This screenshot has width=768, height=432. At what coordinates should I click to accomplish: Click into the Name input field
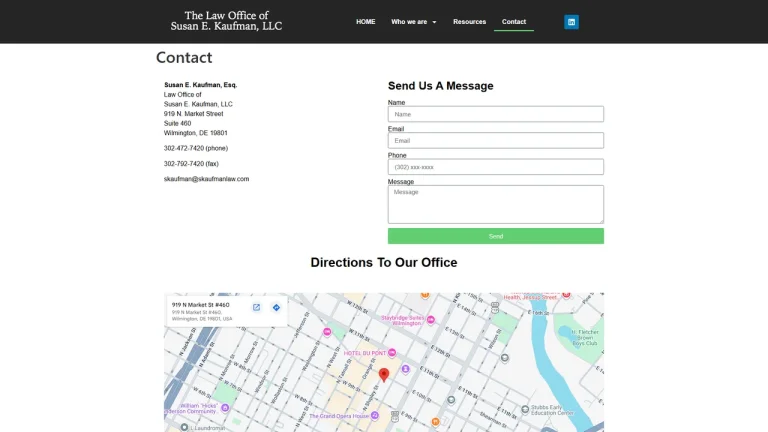point(496,114)
